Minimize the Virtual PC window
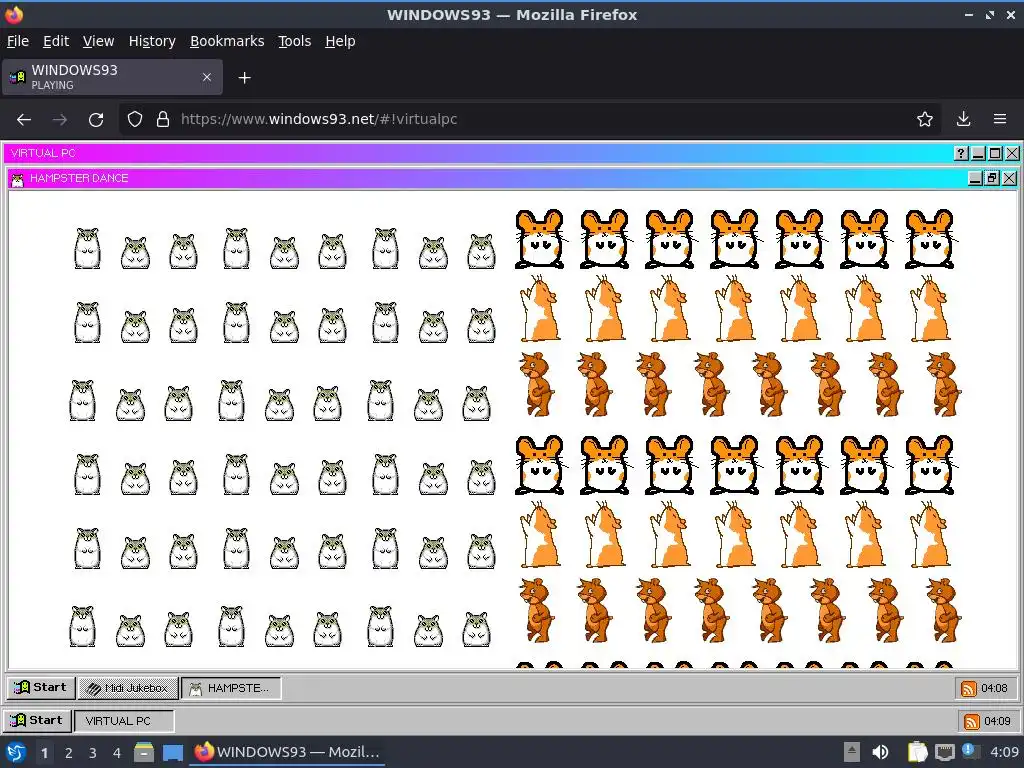 (x=978, y=153)
